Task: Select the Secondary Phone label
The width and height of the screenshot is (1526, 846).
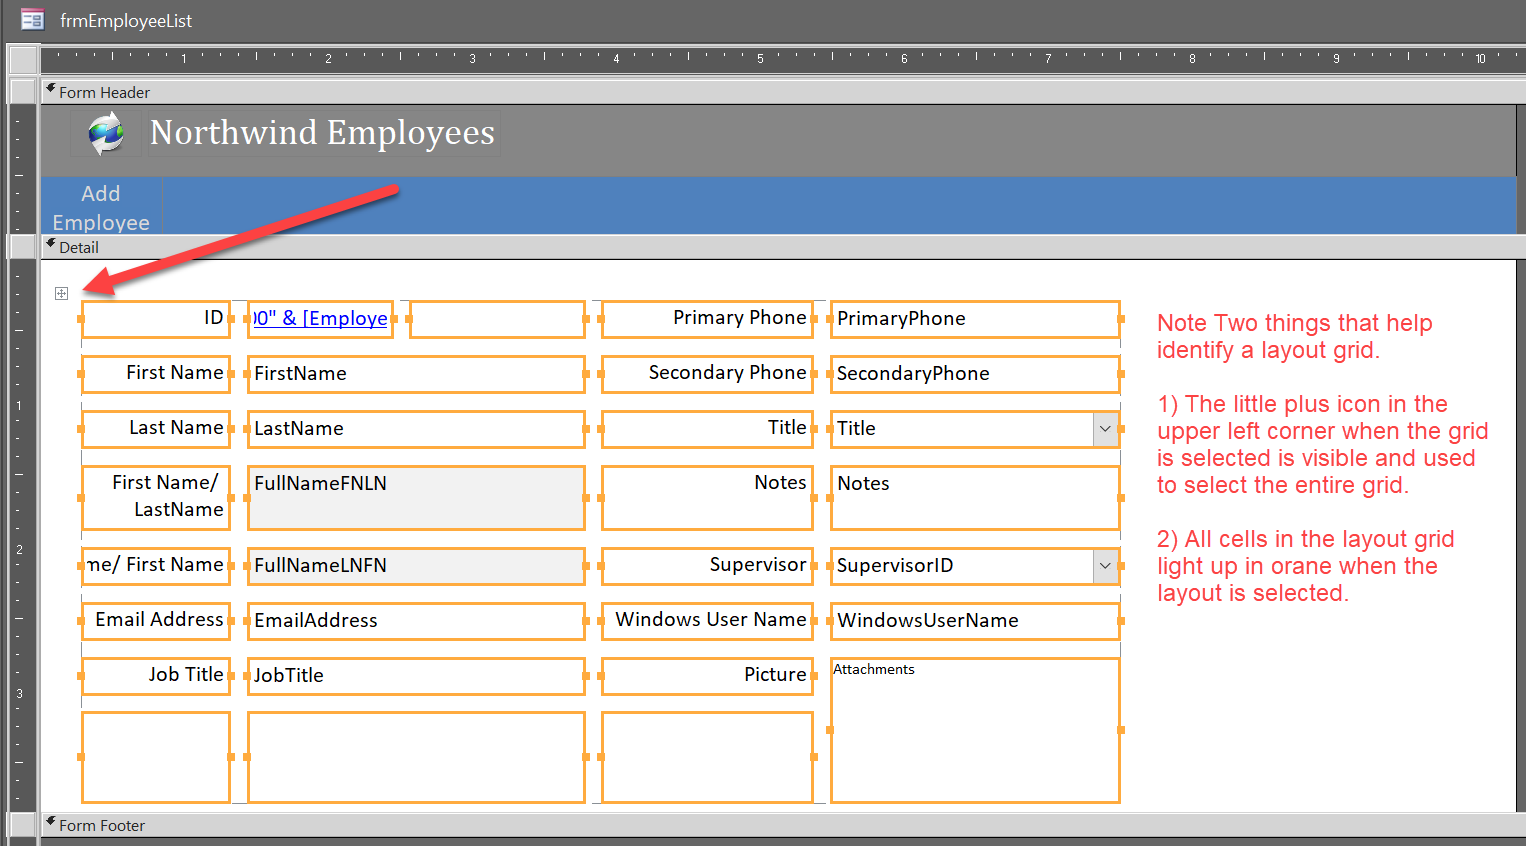Action: click(x=707, y=374)
